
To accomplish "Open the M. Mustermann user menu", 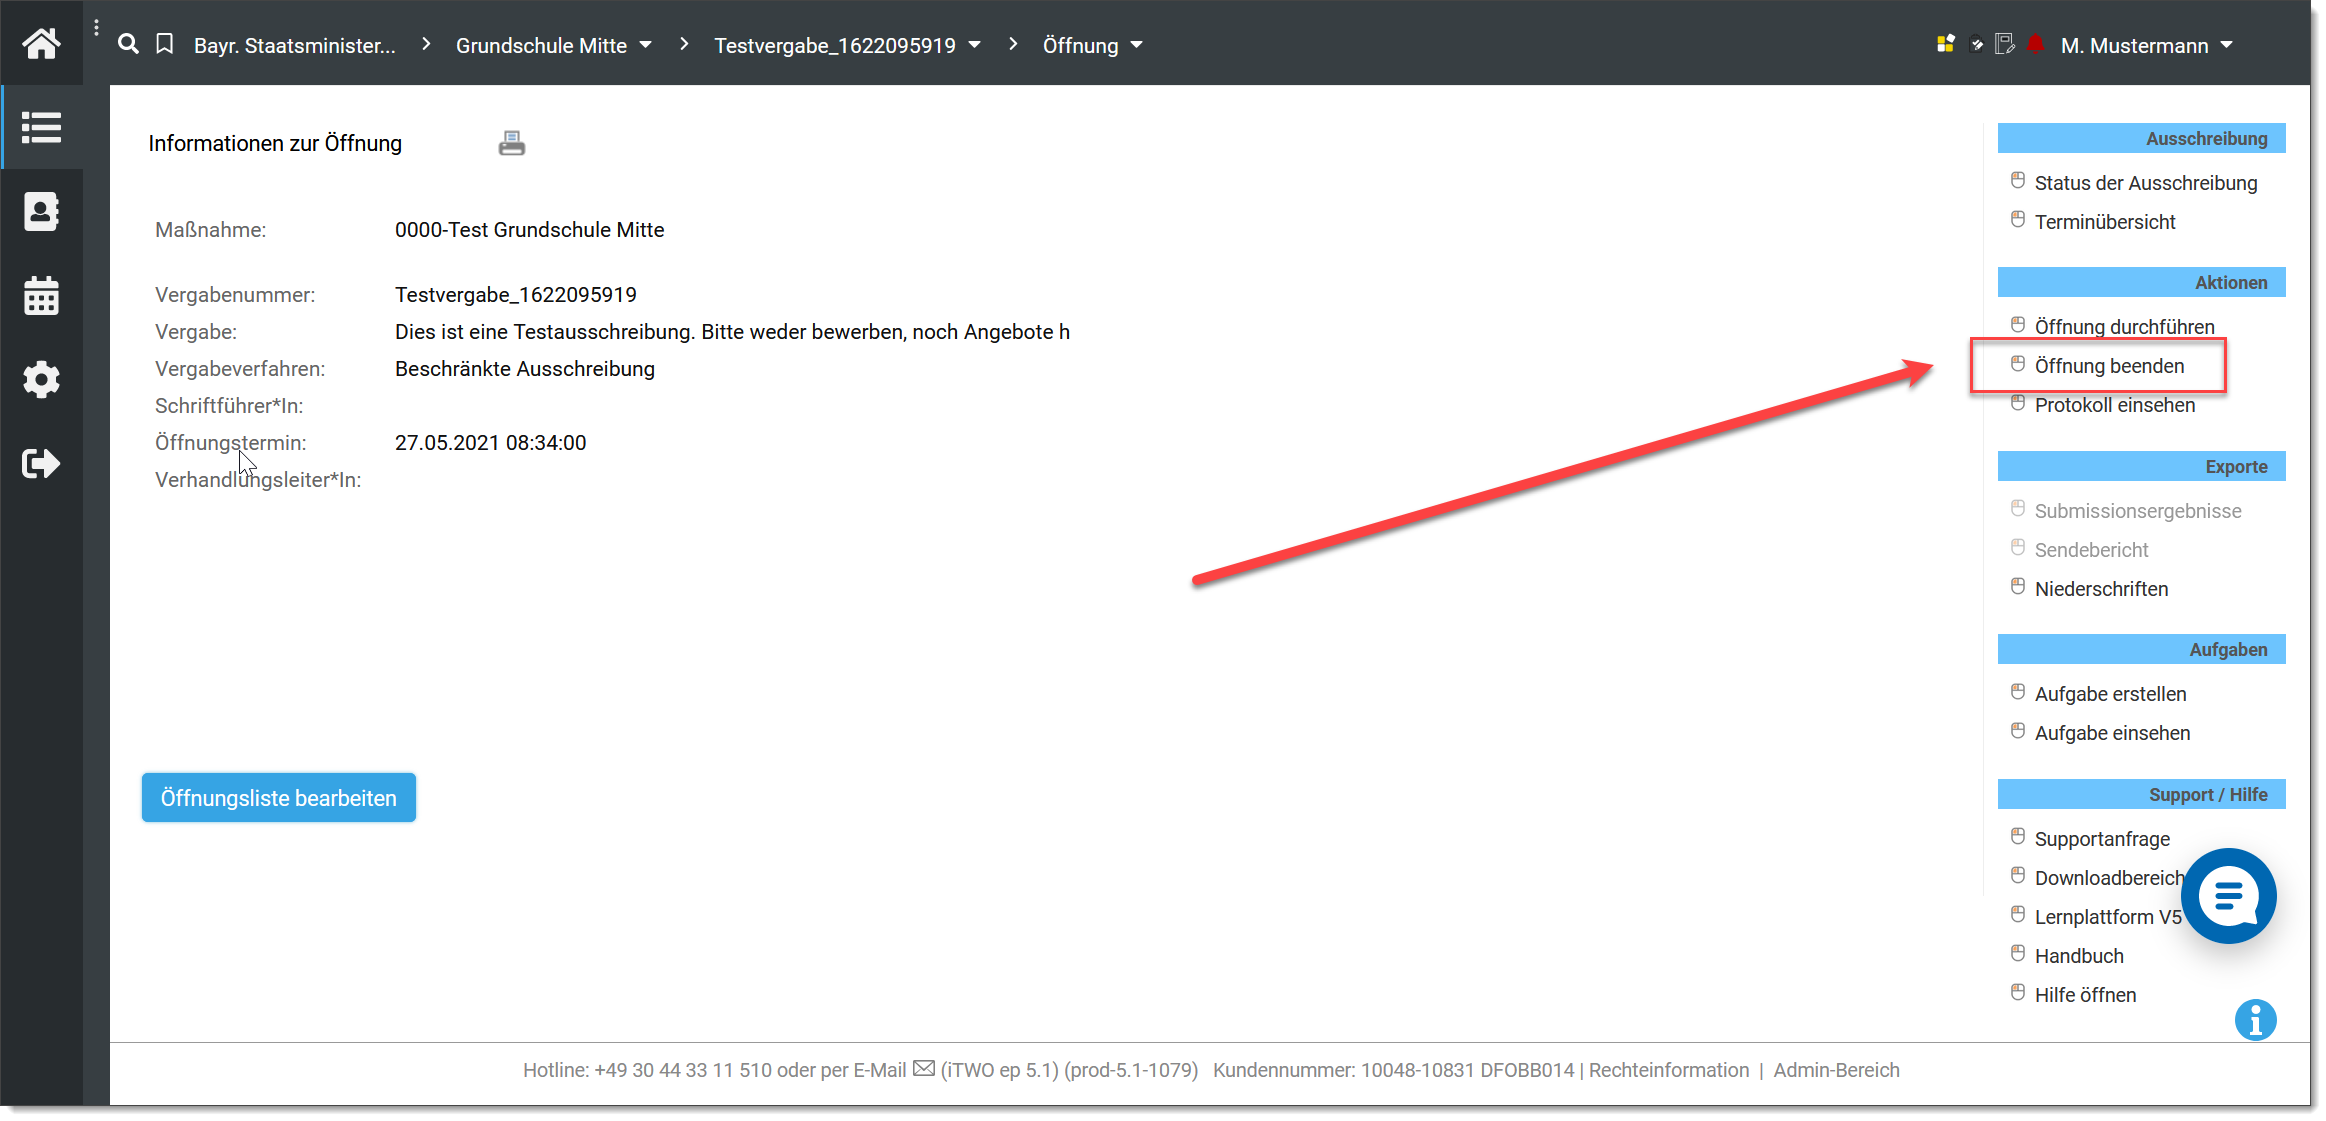I will (2146, 45).
